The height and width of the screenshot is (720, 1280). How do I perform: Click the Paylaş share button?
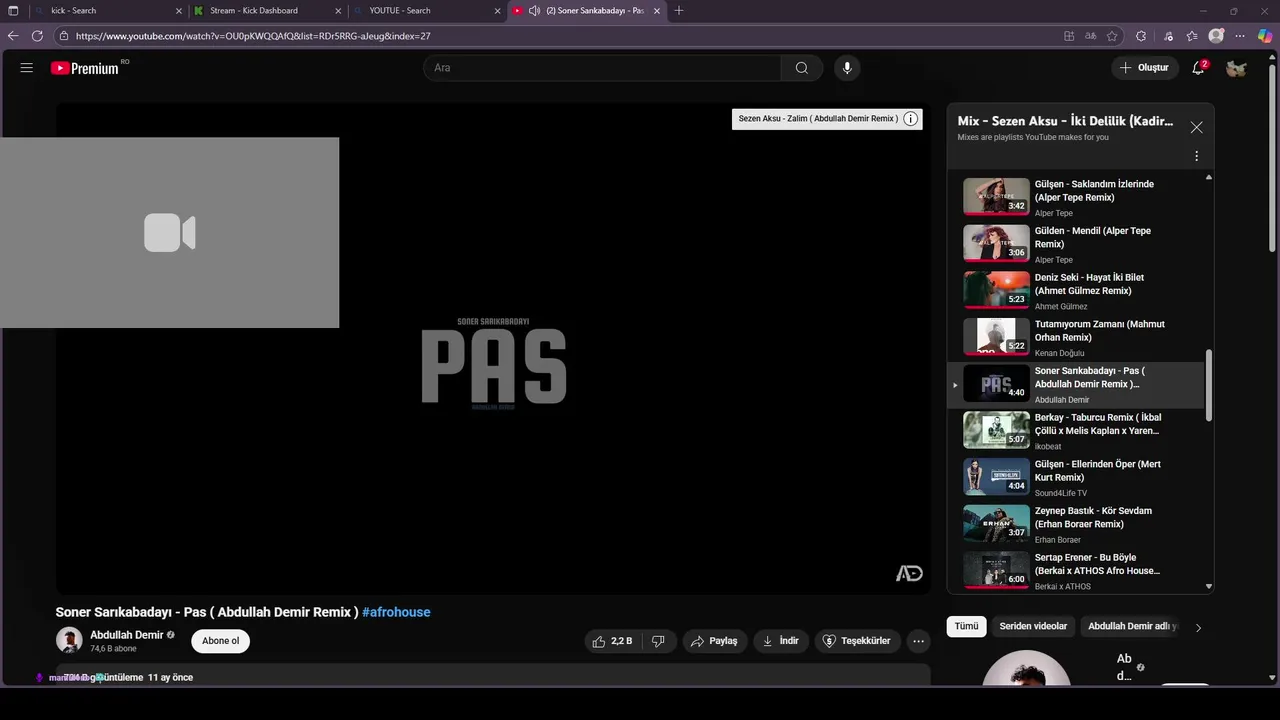(714, 641)
